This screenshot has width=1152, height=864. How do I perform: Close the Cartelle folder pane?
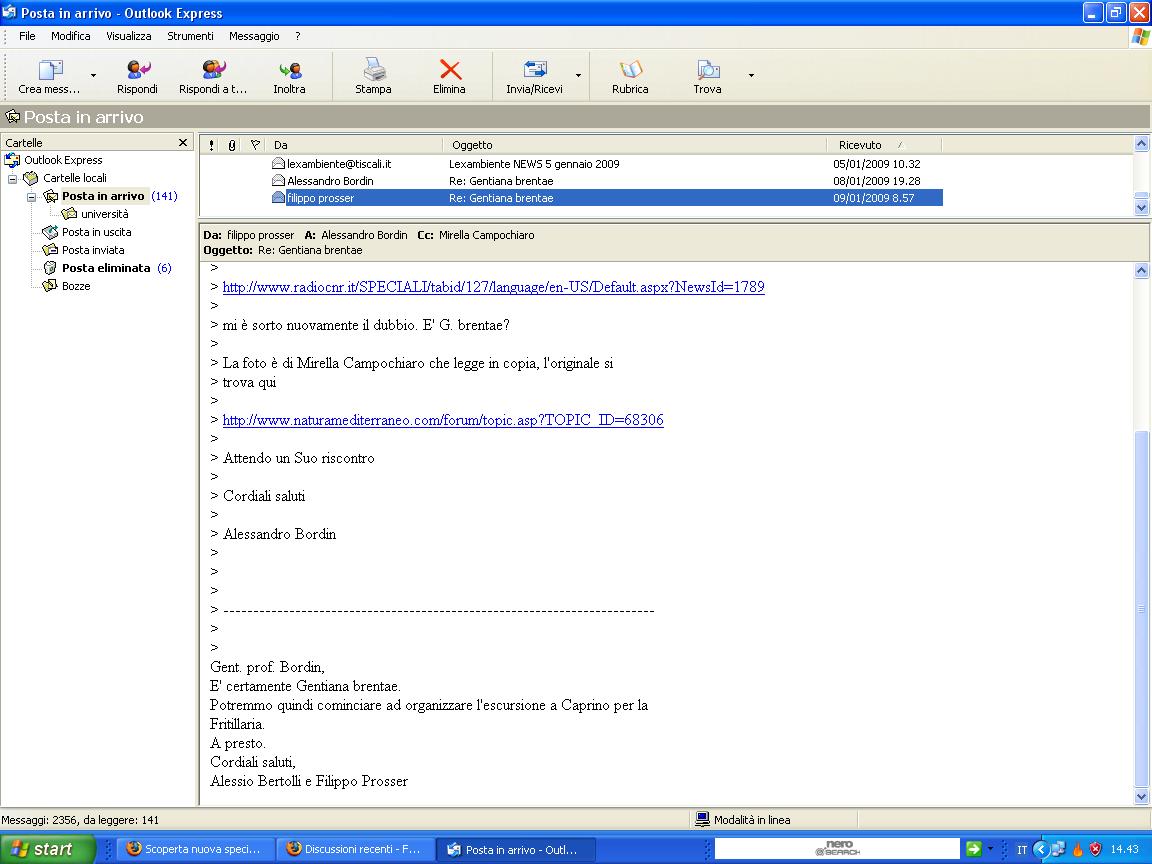coord(183,143)
